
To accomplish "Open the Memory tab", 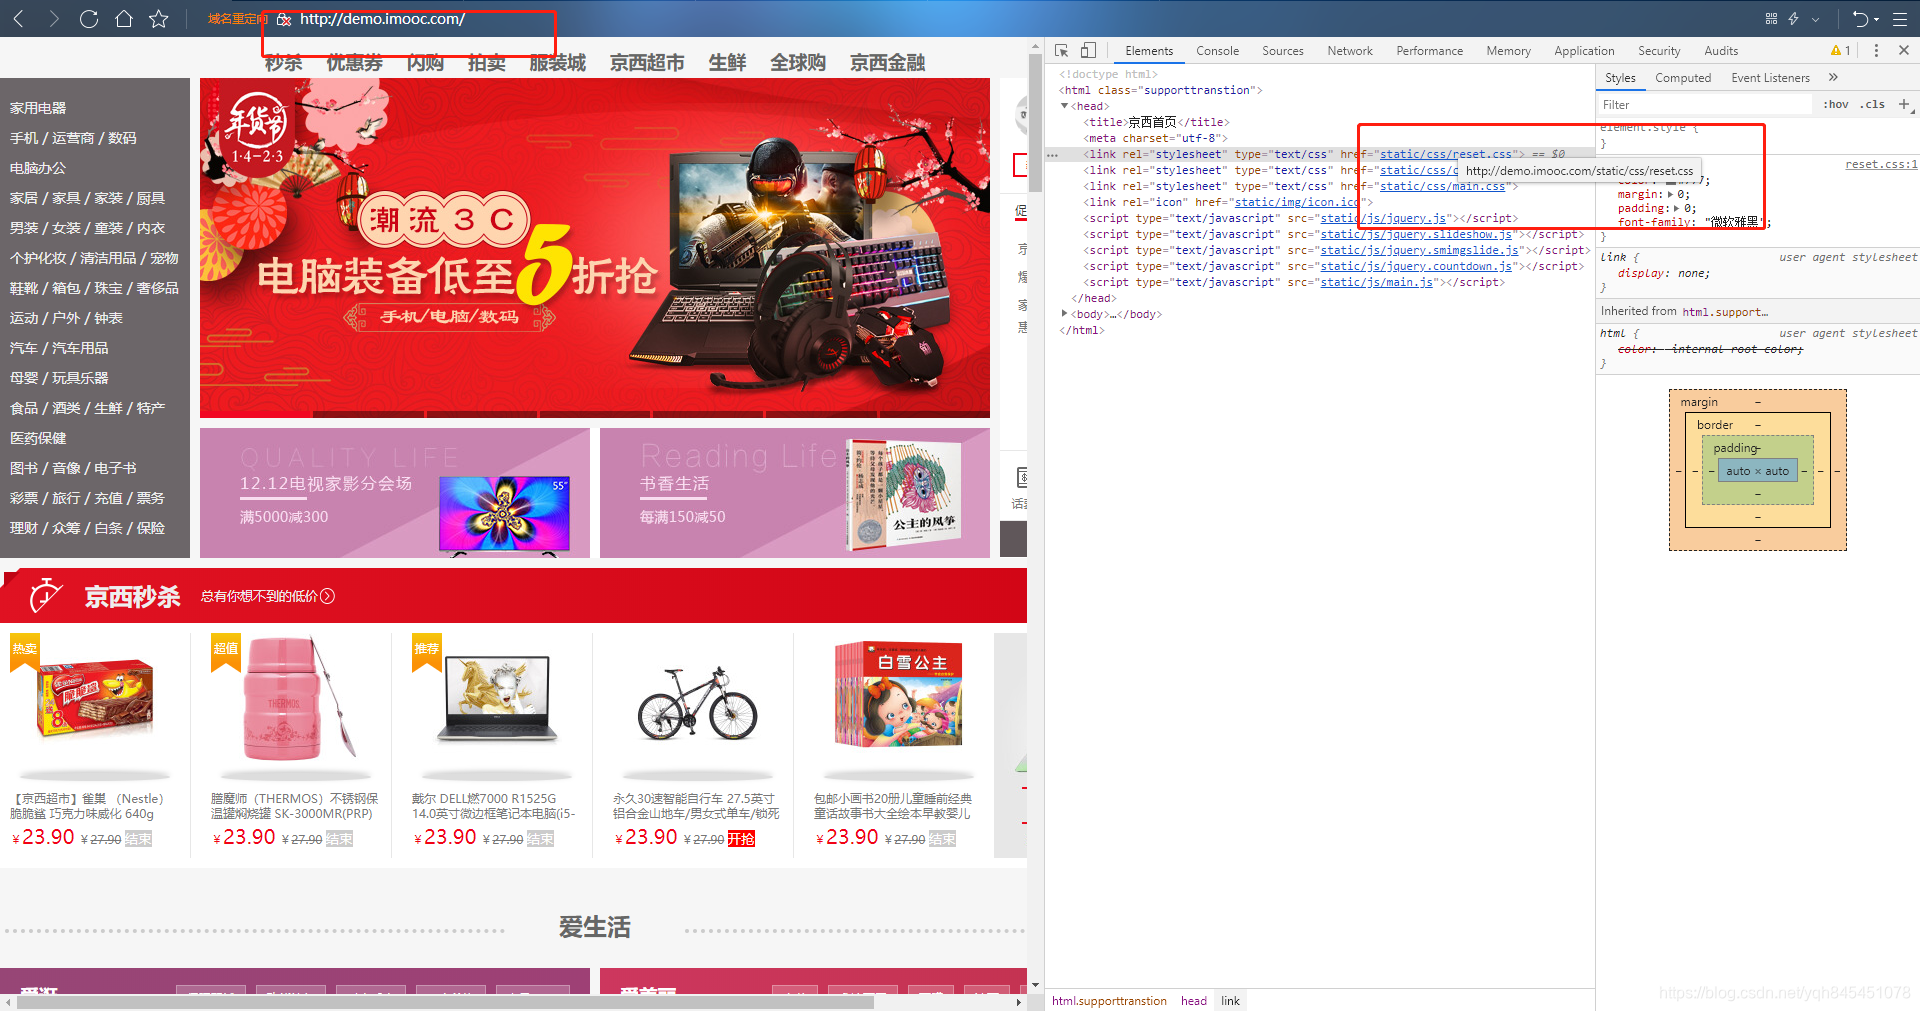I will pos(1508,51).
